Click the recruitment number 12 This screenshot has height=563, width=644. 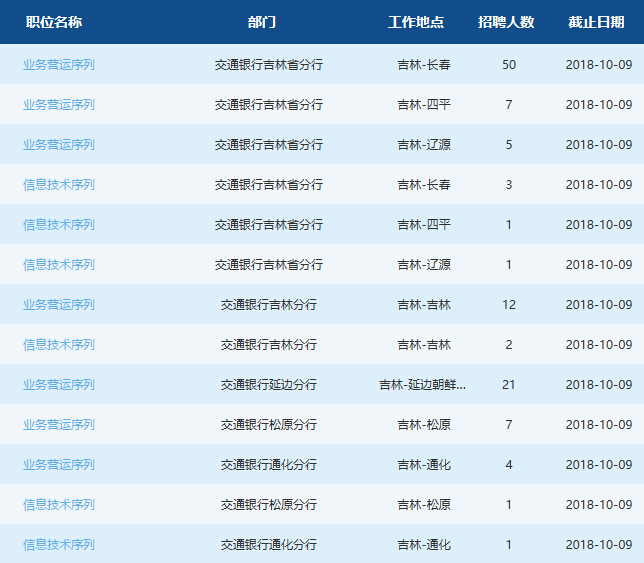click(509, 305)
